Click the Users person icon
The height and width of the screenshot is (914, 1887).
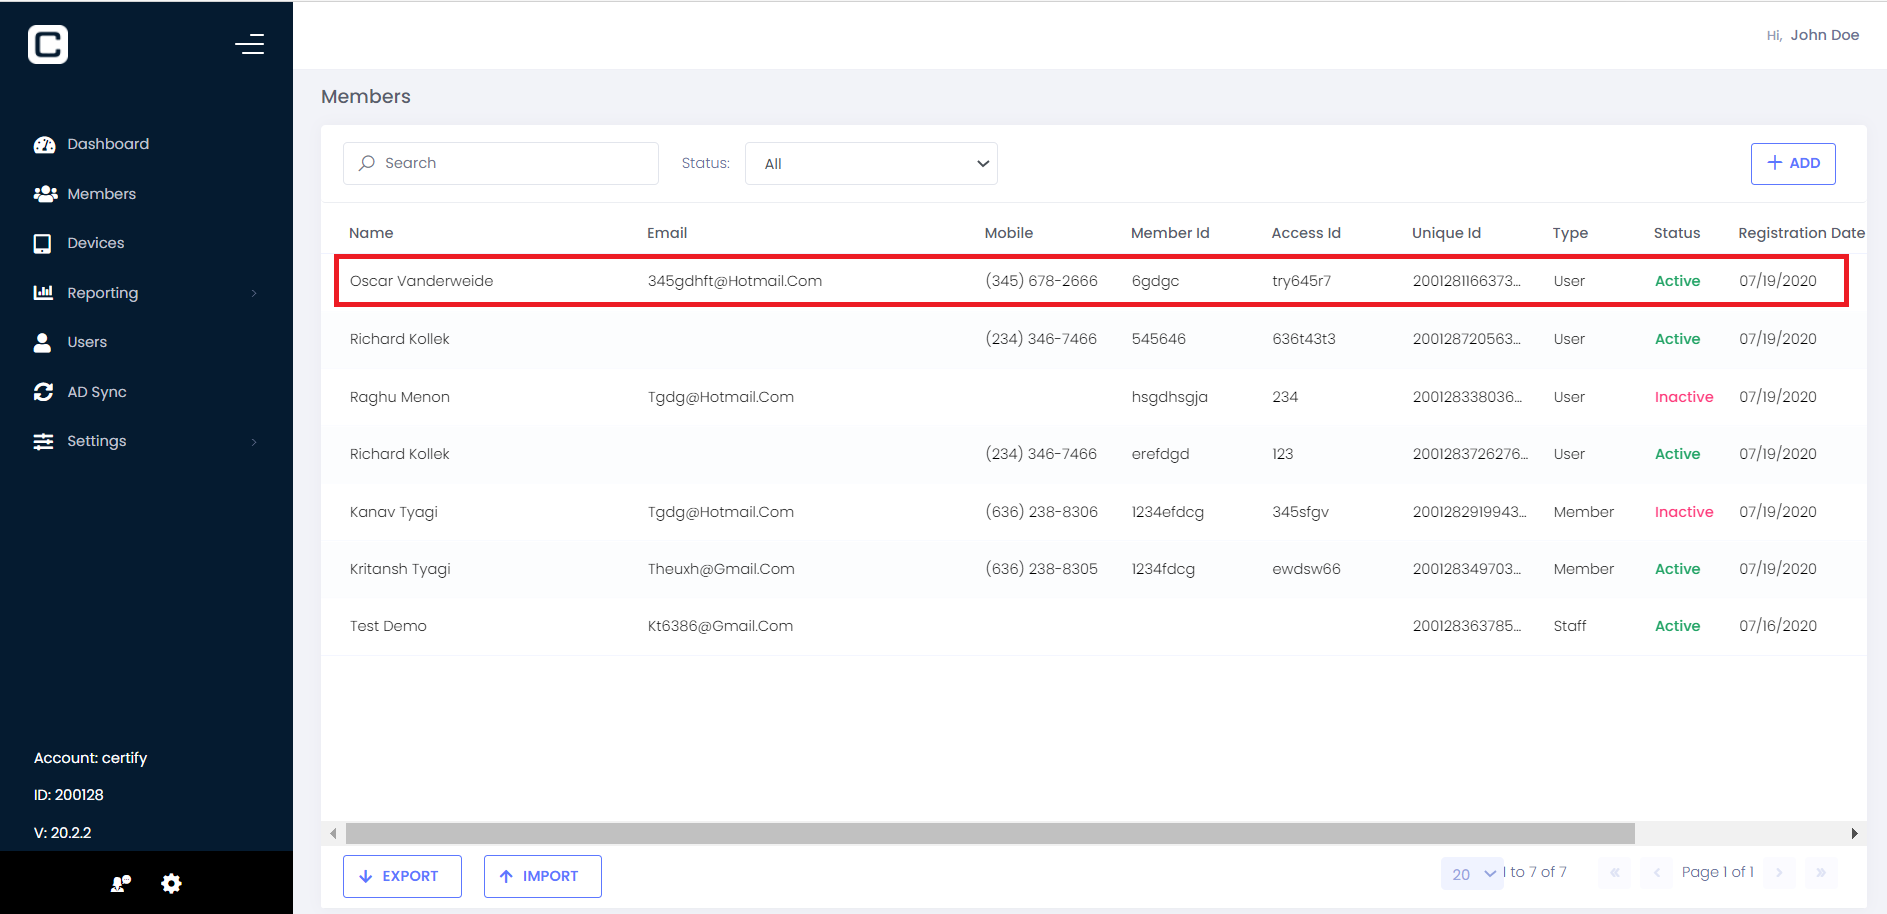click(x=42, y=343)
